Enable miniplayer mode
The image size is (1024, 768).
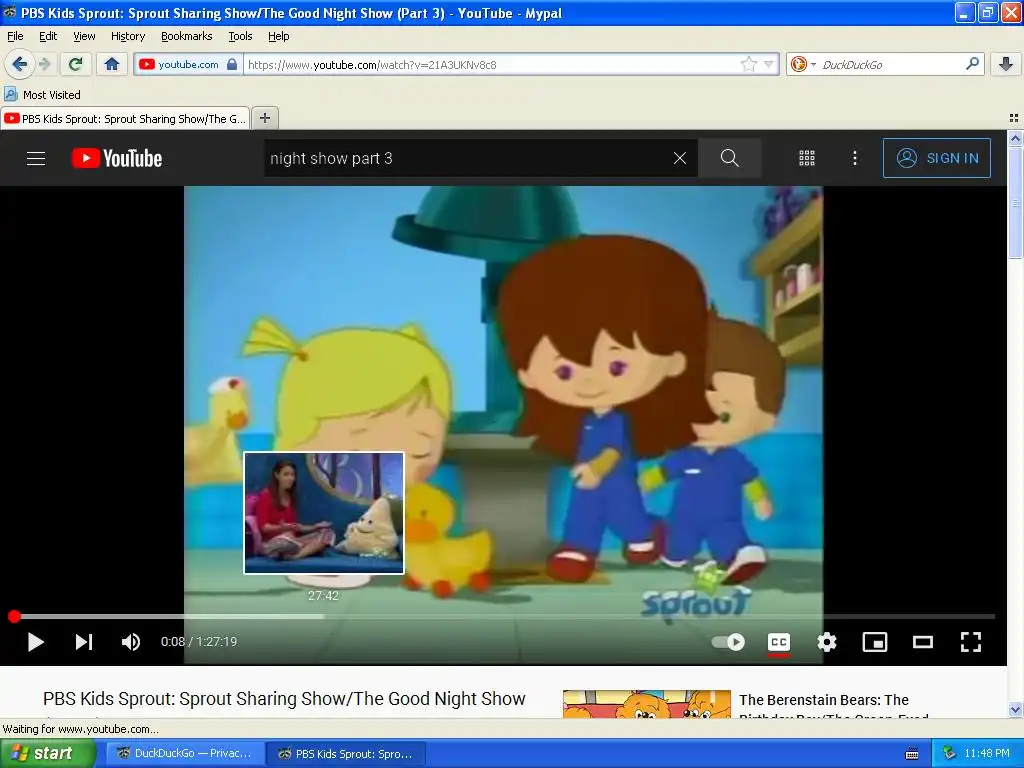coord(874,642)
